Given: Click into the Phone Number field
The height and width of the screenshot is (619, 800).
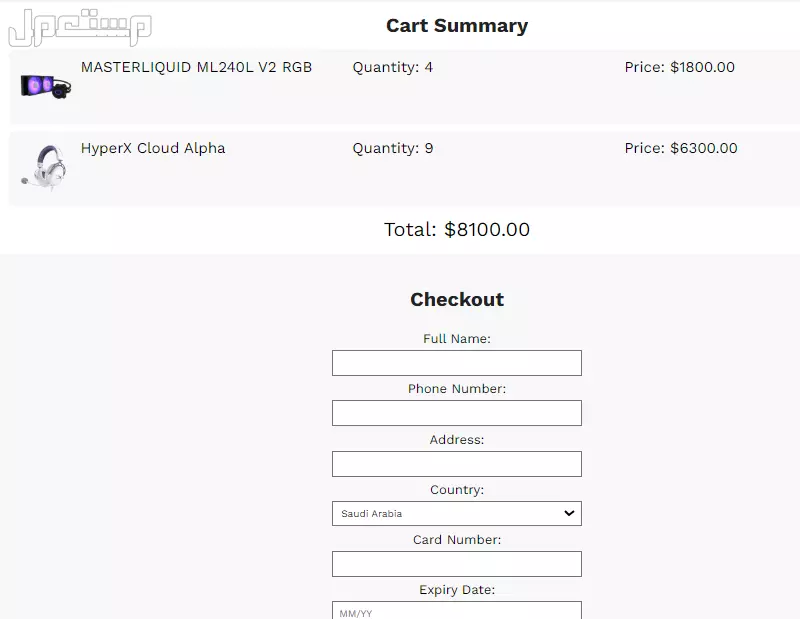Looking at the screenshot, I should coord(456,413).
